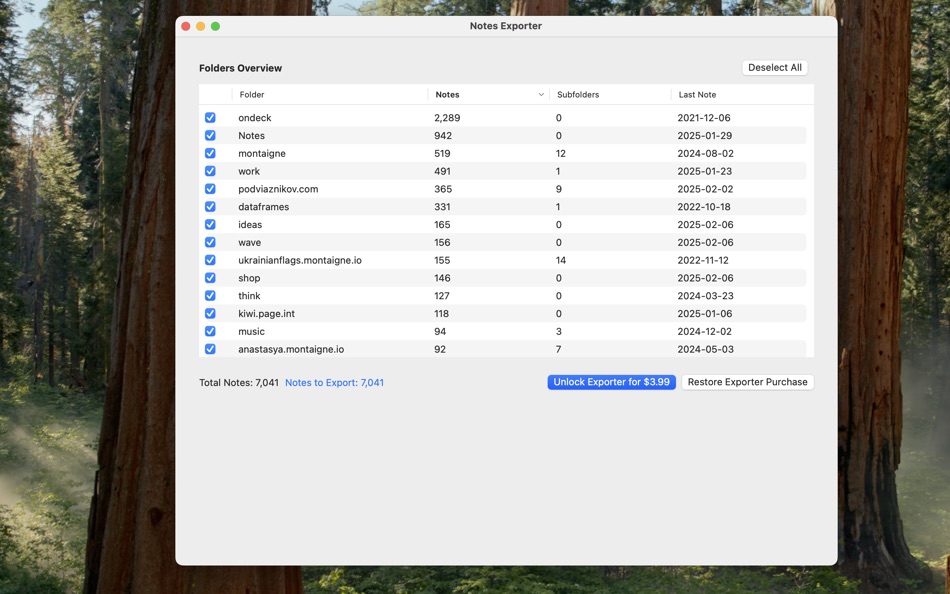Click the red close window button
Viewport: 950px width, 594px height.
pyautogui.click(x=186, y=26)
